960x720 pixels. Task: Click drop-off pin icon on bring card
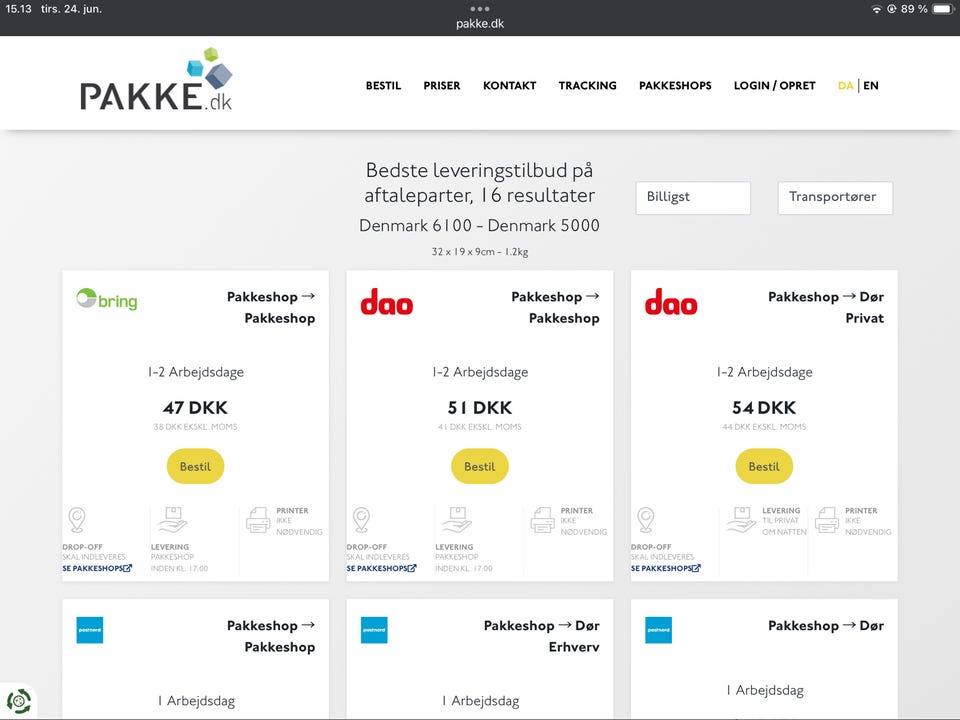point(77,520)
